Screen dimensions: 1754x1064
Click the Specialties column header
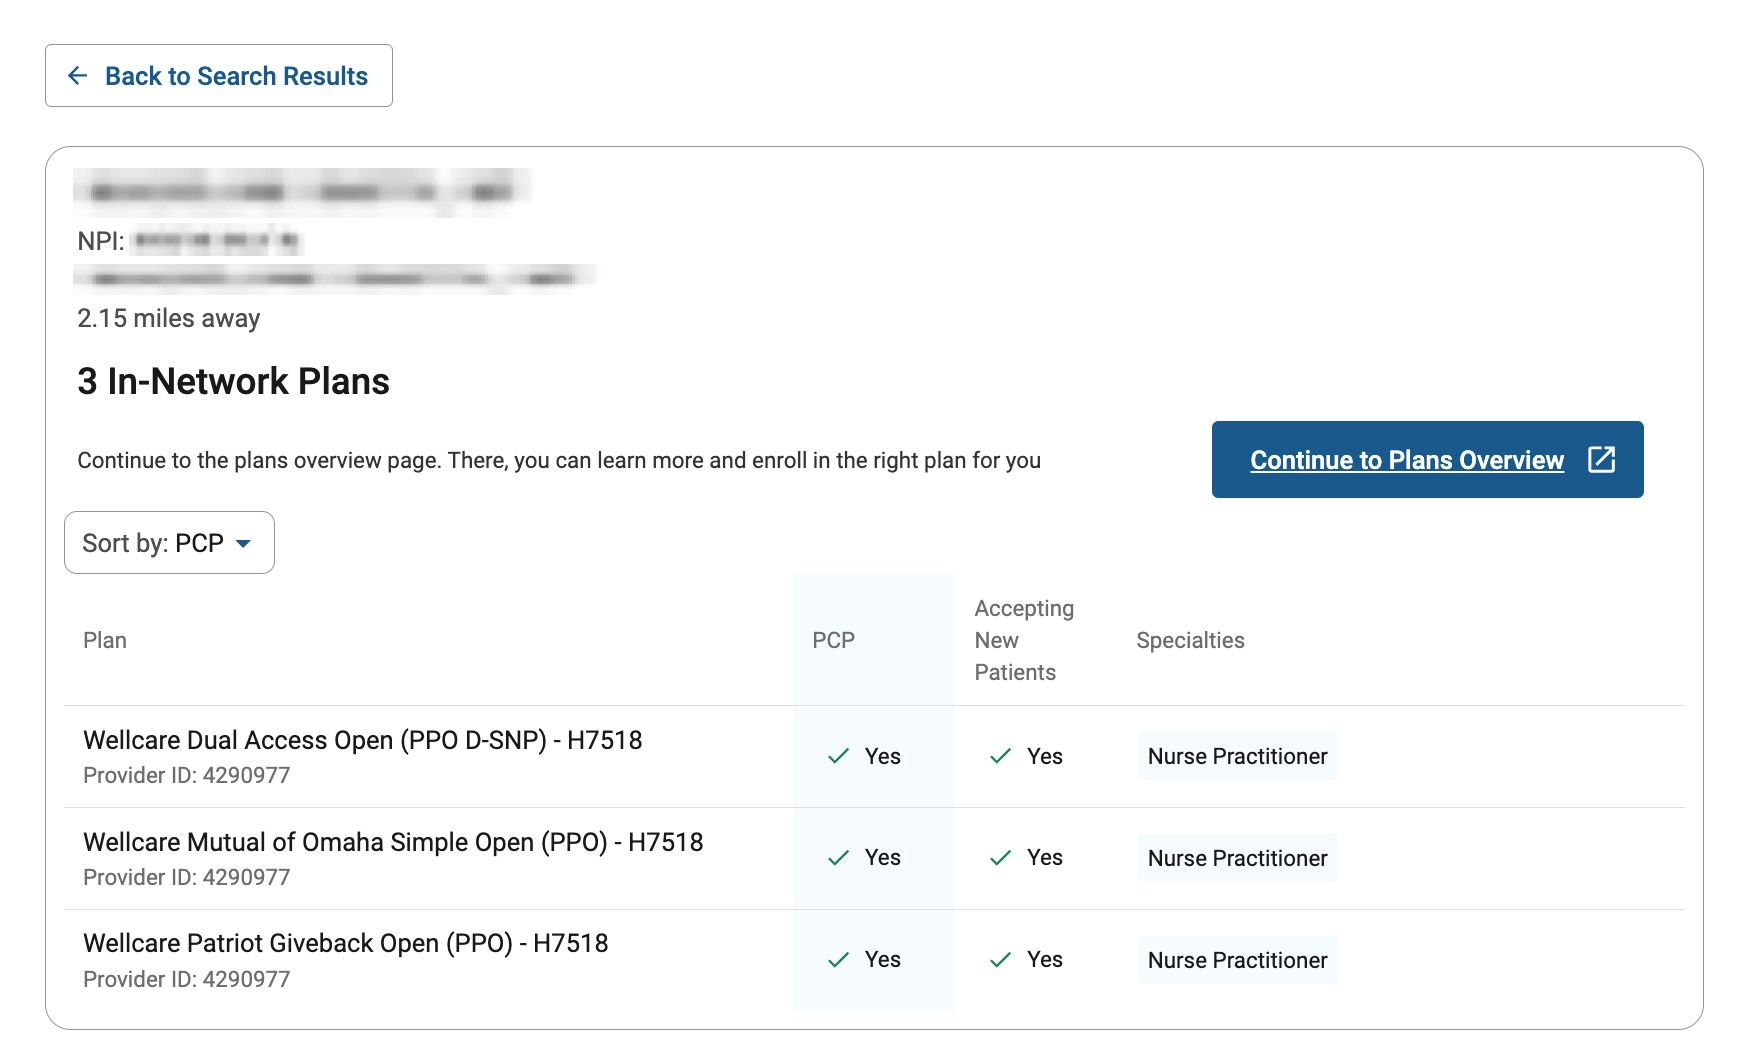[x=1190, y=640]
